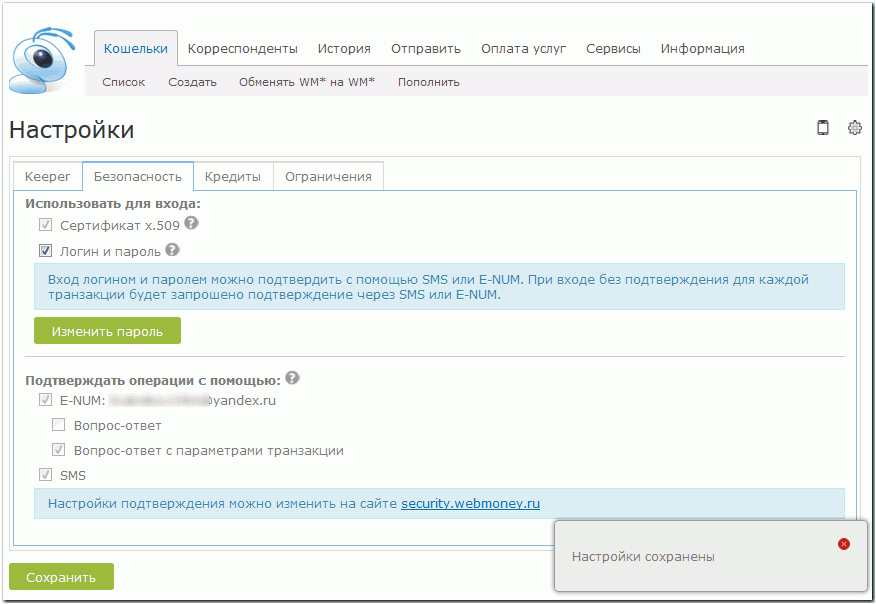Click the settings gear icon
The image size is (876, 604).
(854, 127)
